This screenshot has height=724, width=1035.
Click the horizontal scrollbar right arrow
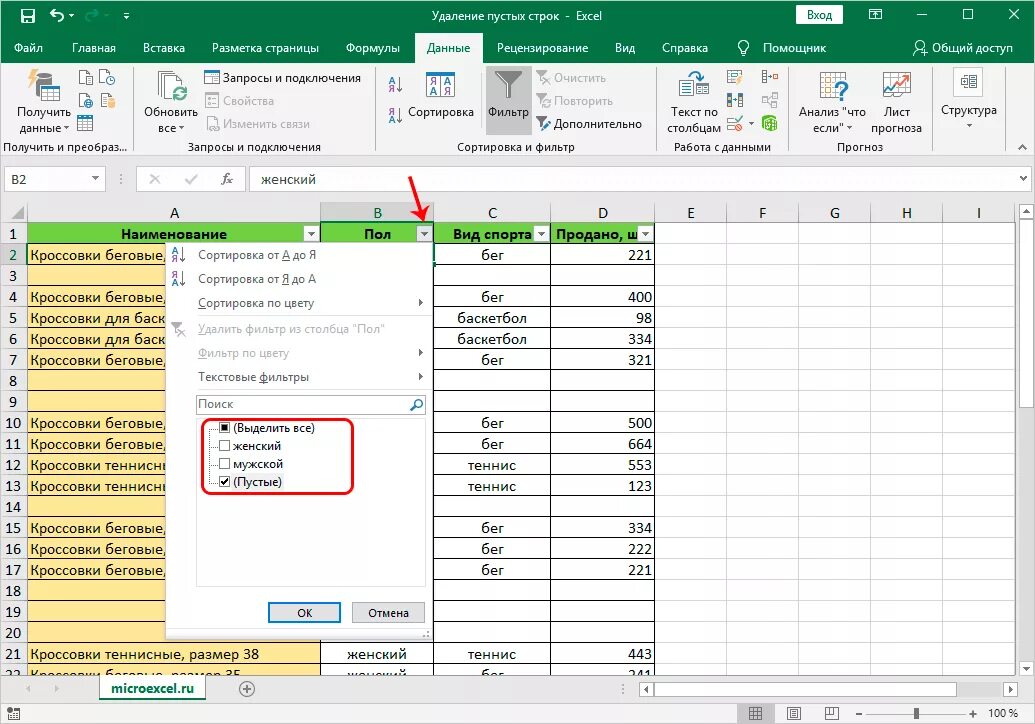click(x=1010, y=689)
